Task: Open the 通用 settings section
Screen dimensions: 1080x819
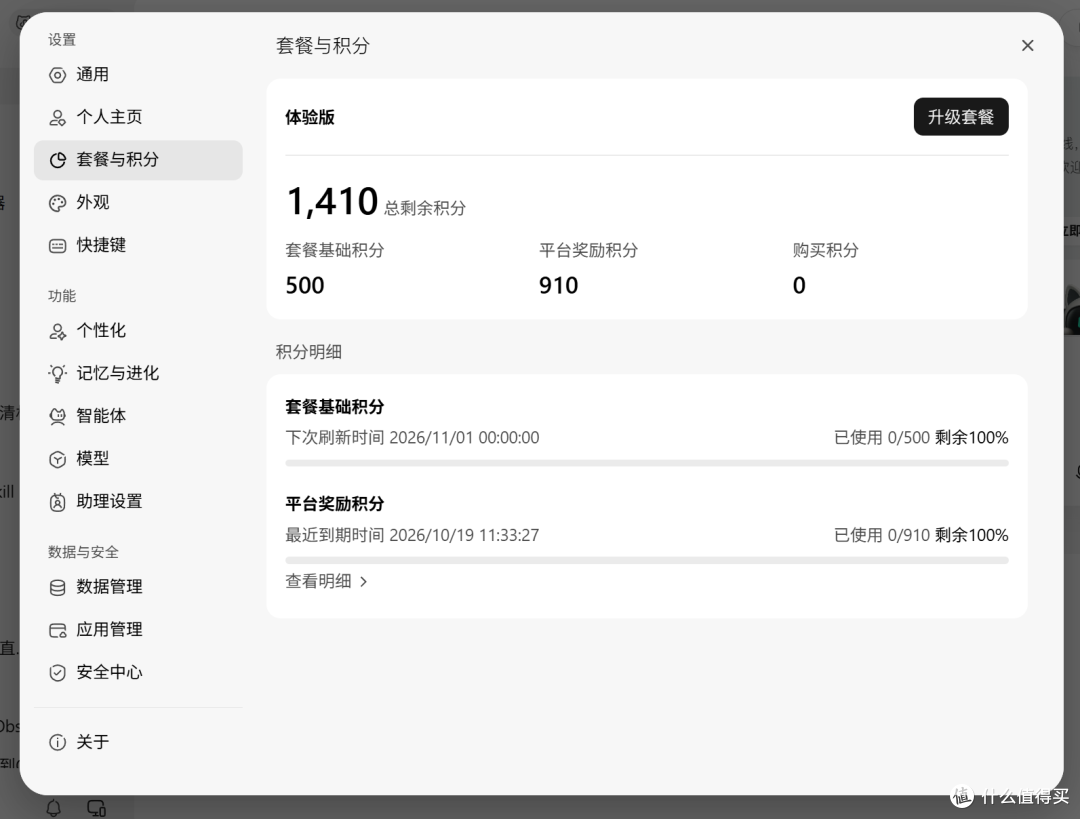Action: (138, 74)
